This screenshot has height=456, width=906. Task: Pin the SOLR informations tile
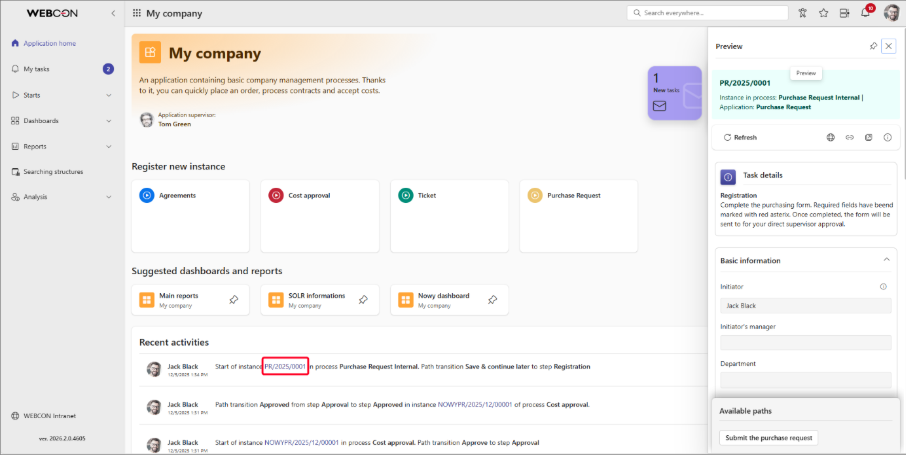(x=363, y=299)
